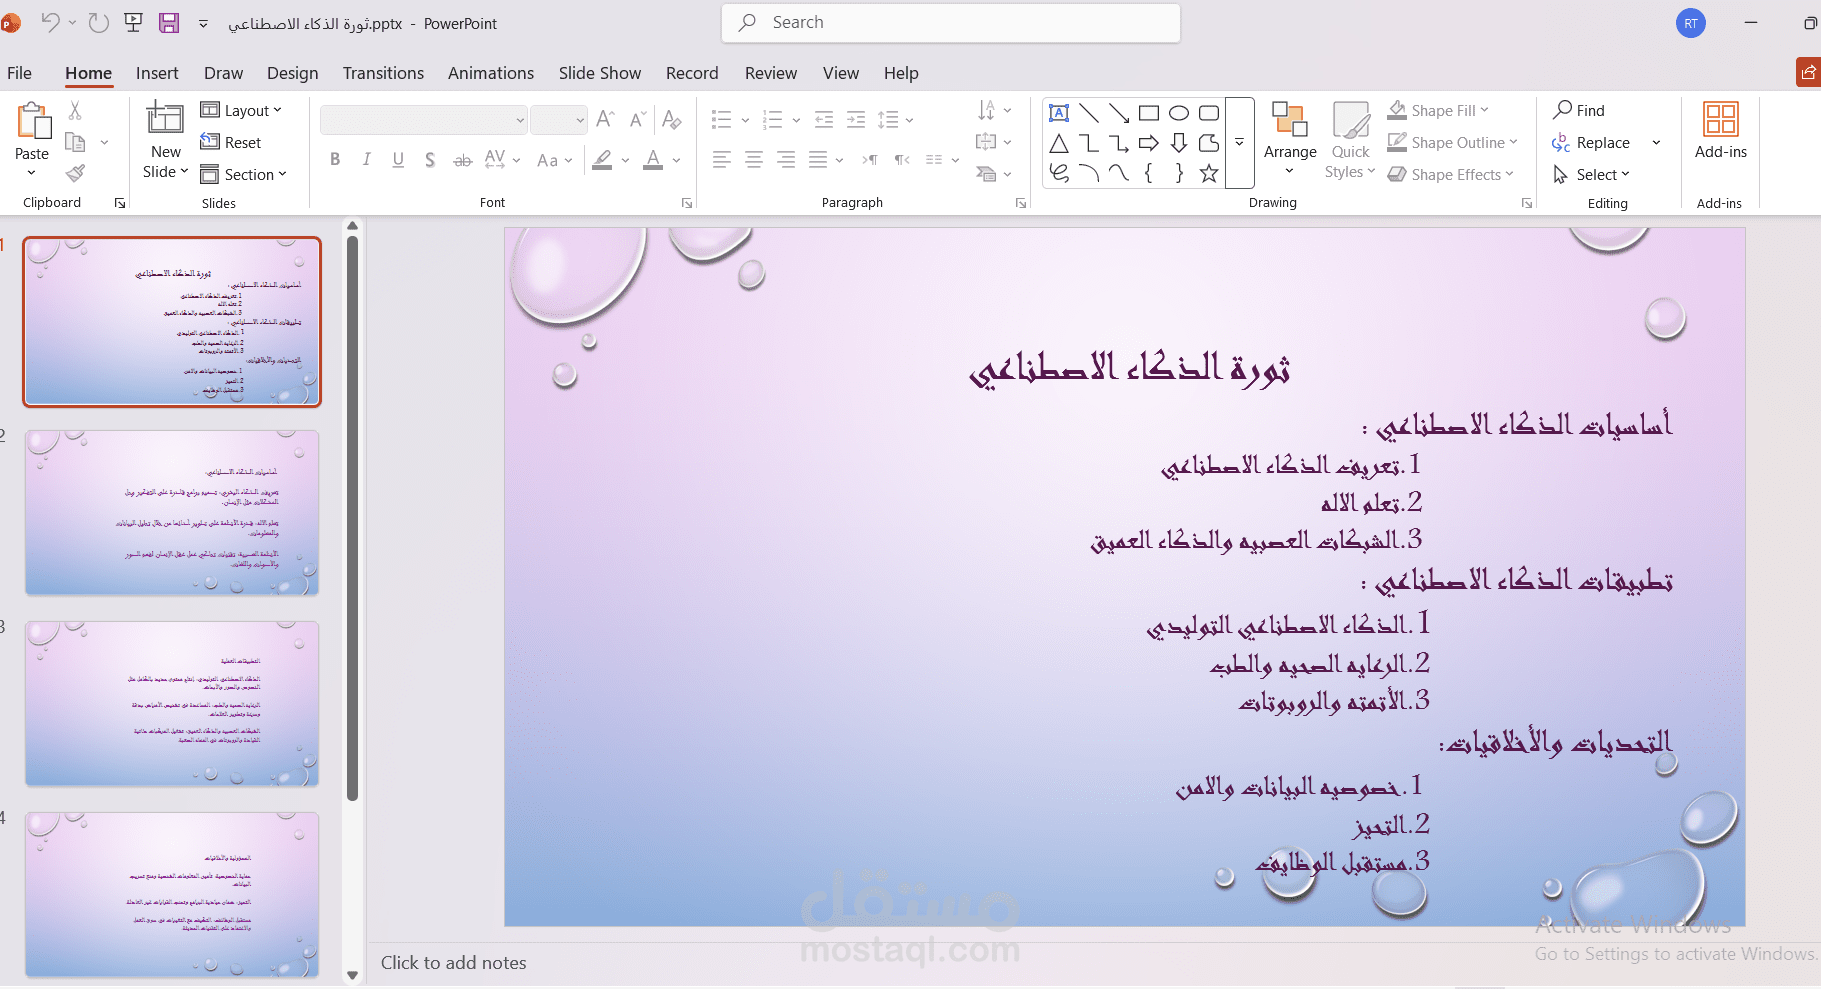1821x989 pixels.
Task: Increase list indent level
Action: point(856,120)
